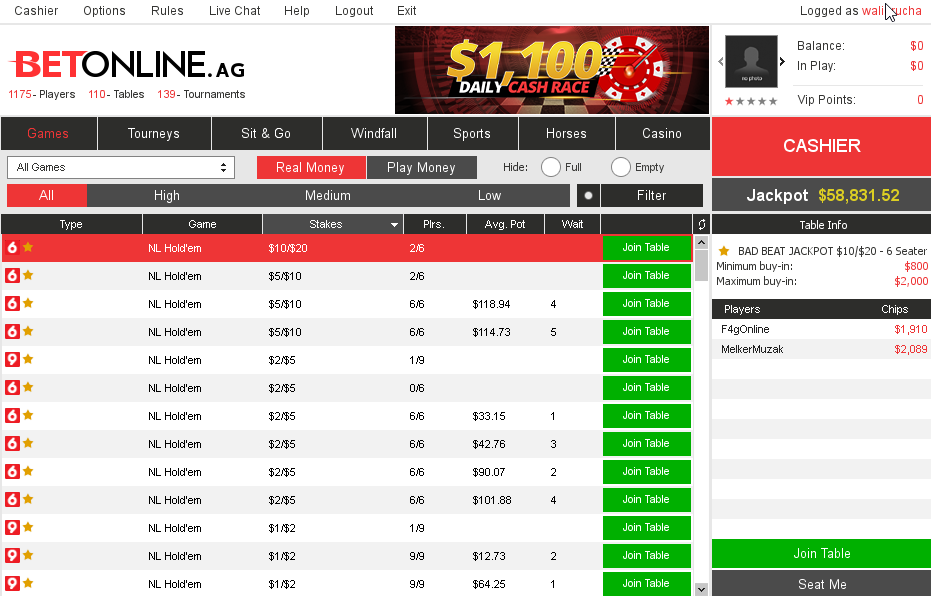
Task: Select Play Money mode
Action: pos(421,167)
